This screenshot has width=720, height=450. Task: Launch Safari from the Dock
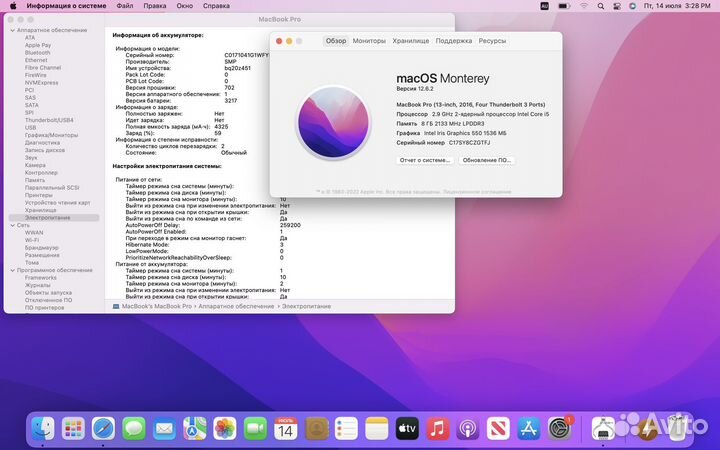103,429
